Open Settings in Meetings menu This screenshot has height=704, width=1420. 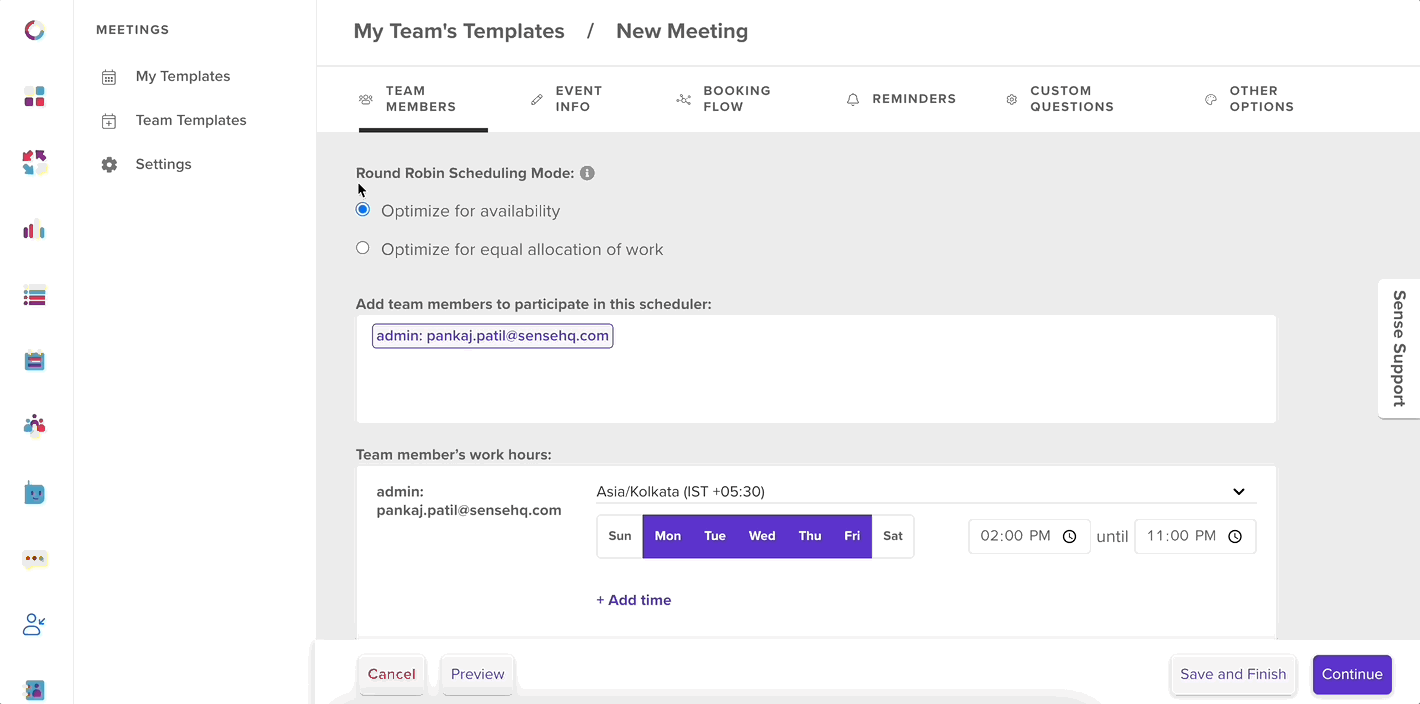[x=164, y=164]
